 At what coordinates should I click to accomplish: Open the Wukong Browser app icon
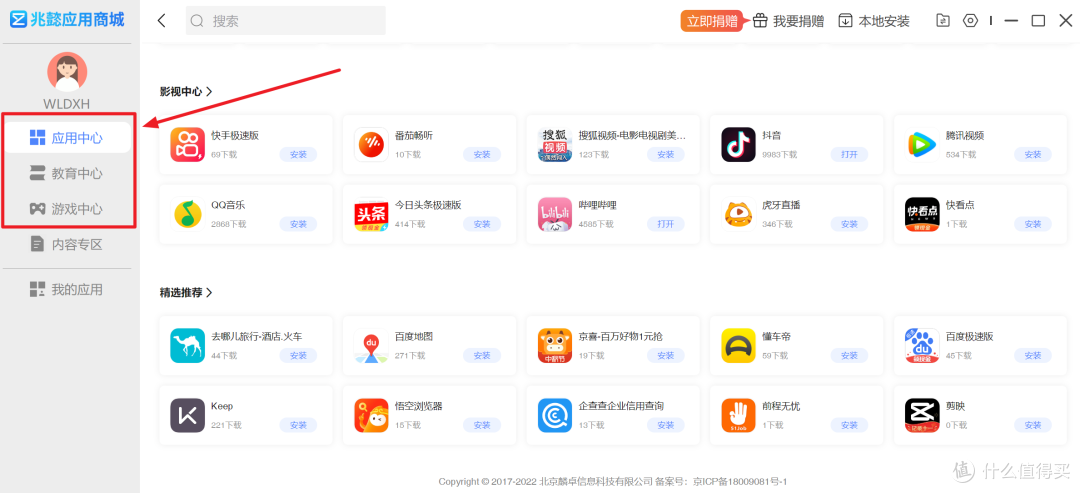pos(371,415)
